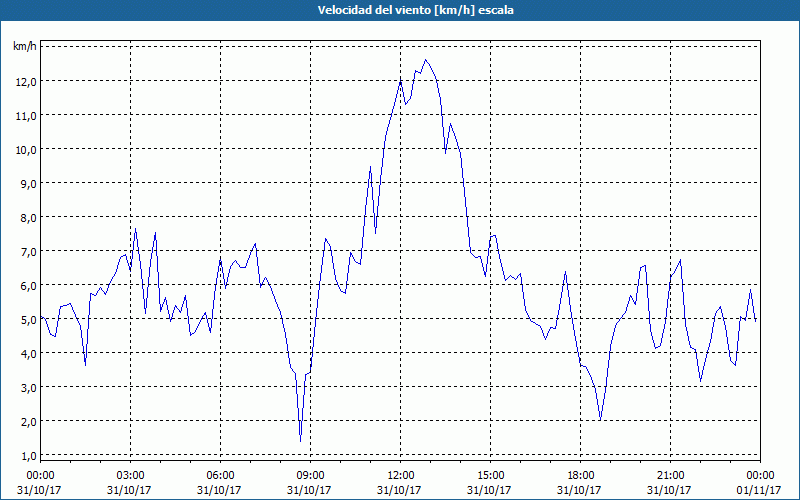Select the '8,0' y-axis value
Viewport: 800px width, 500px height.
click(28, 218)
